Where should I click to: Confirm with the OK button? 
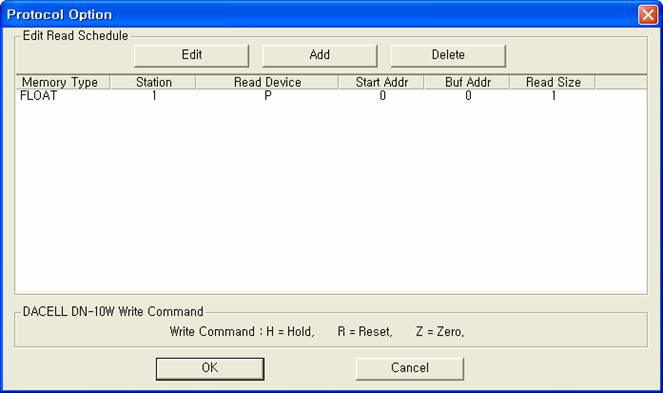pyautogui.click(x=210, y=368)
